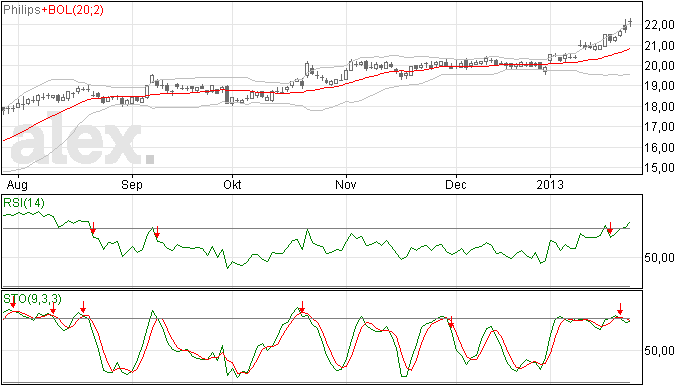This screenshot has height=387, width=690.
Task: Select the Sep label on the time axis
Action: (x=132, y=184)
